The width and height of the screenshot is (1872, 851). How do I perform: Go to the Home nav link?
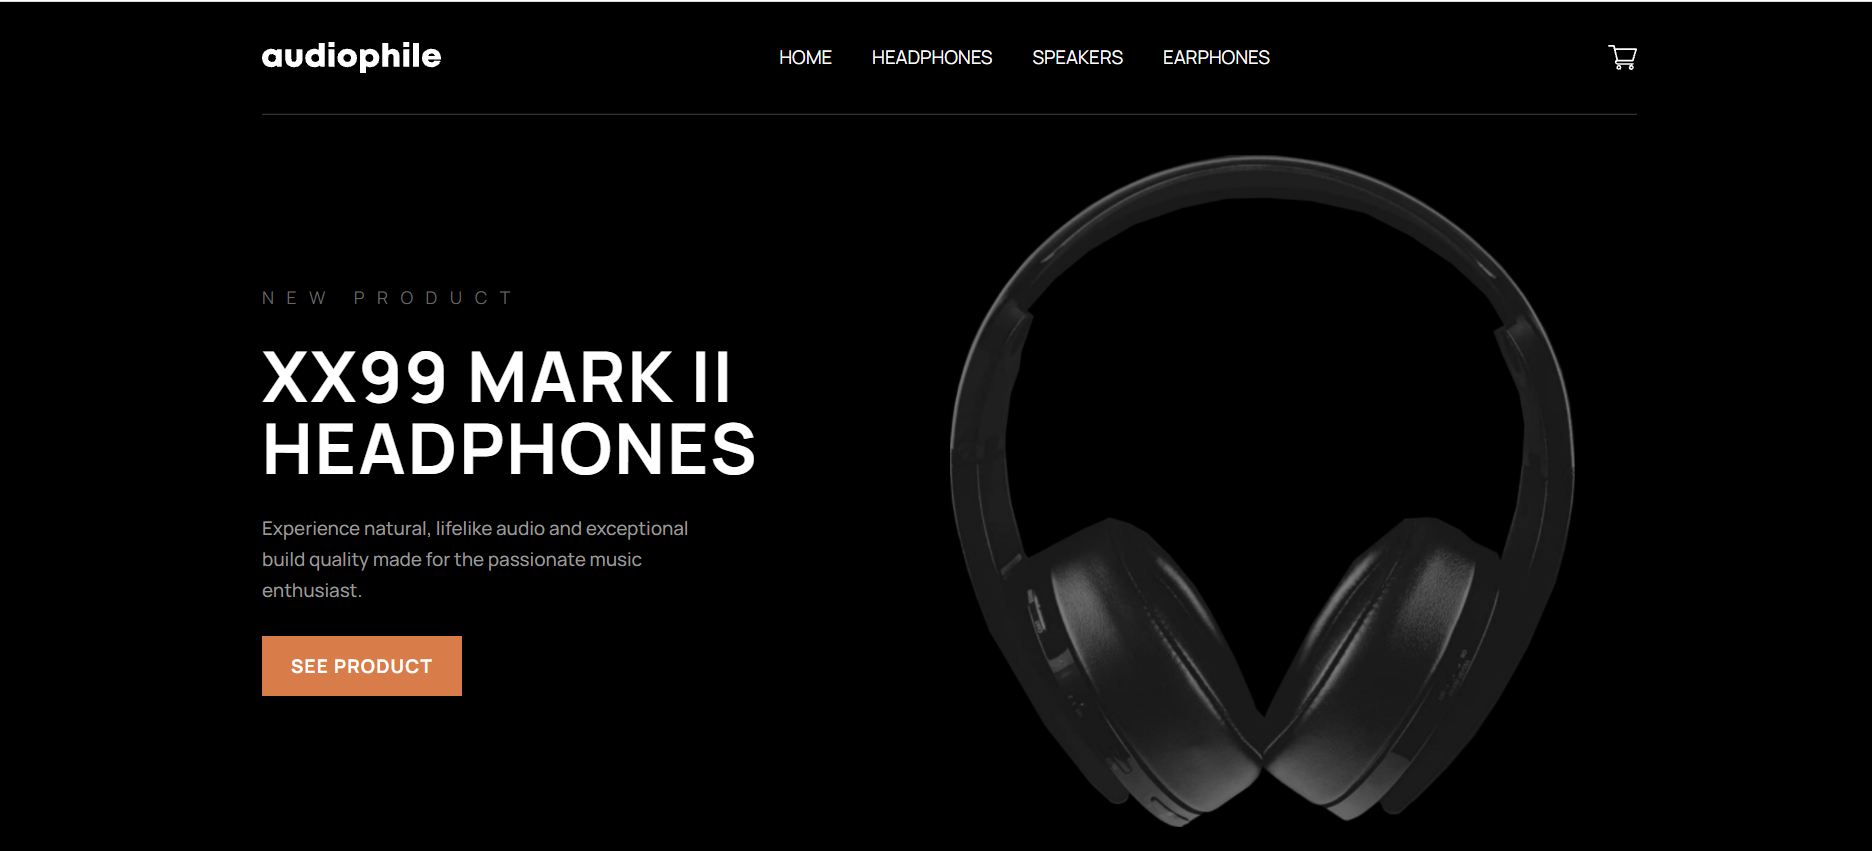[805, 58]
